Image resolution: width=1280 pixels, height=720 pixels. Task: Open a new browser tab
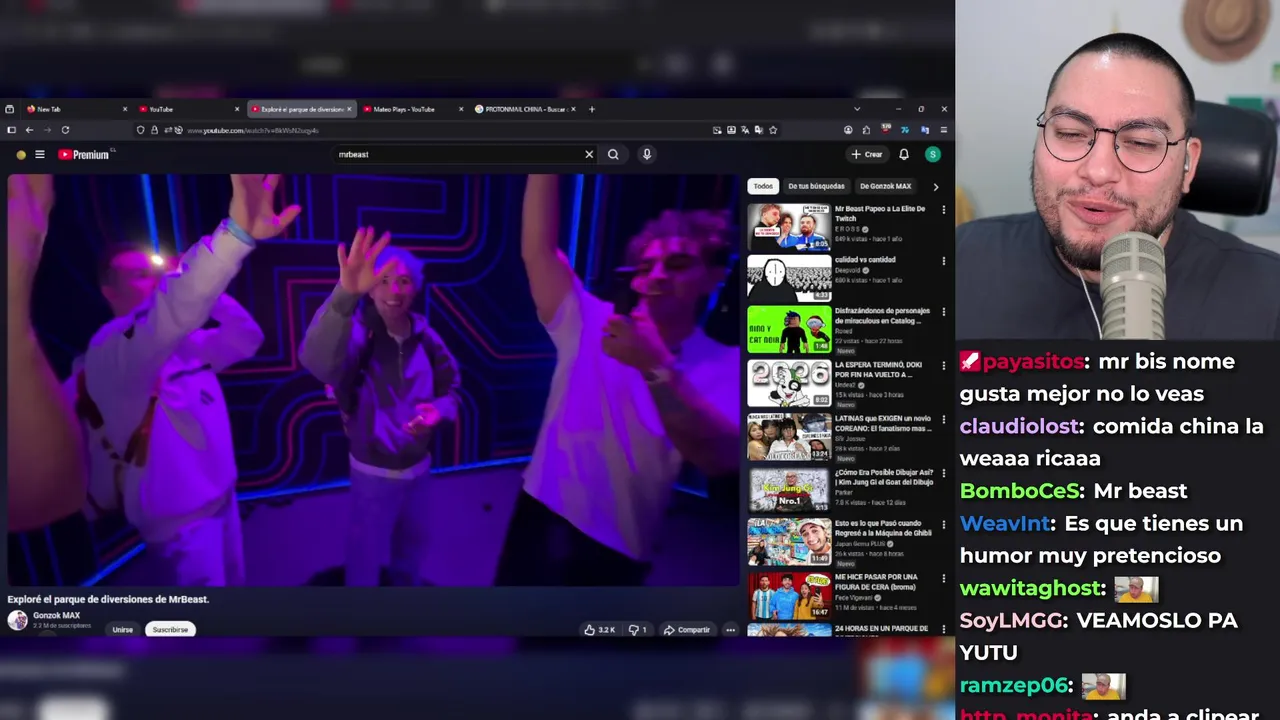point(592,109)
